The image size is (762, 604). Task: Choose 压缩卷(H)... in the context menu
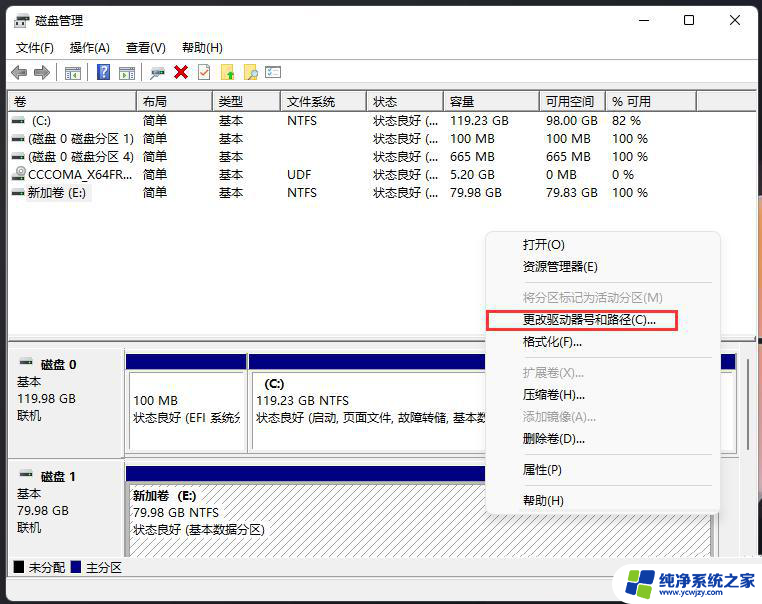554,395
